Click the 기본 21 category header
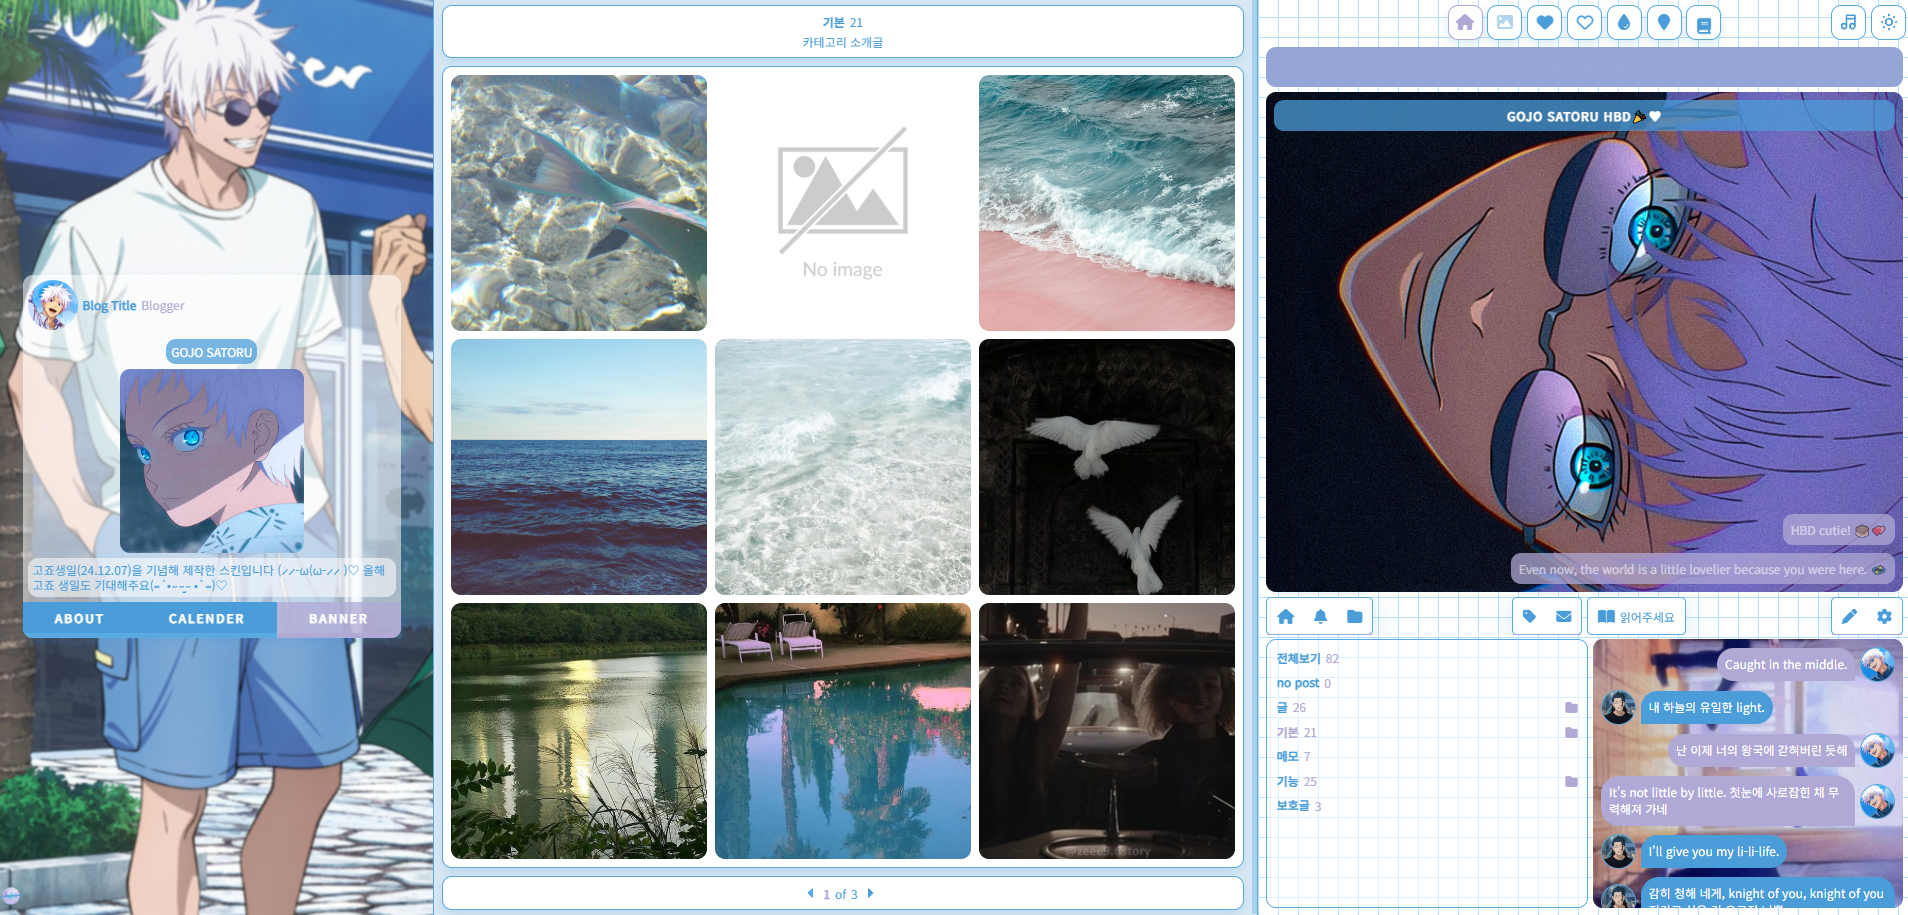The image size is (1908, 915). pos(842,22)
